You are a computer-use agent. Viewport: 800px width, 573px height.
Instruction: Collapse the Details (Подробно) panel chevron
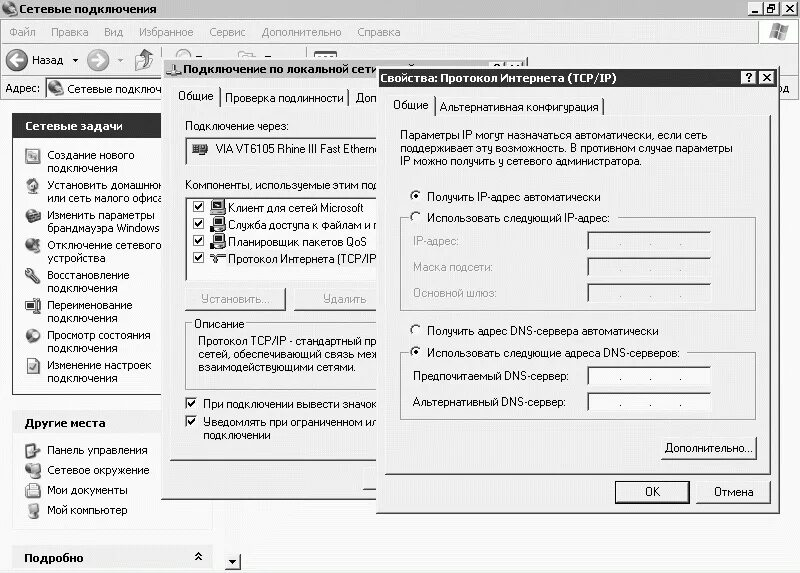pyautogui.click(x=198, y=557)
